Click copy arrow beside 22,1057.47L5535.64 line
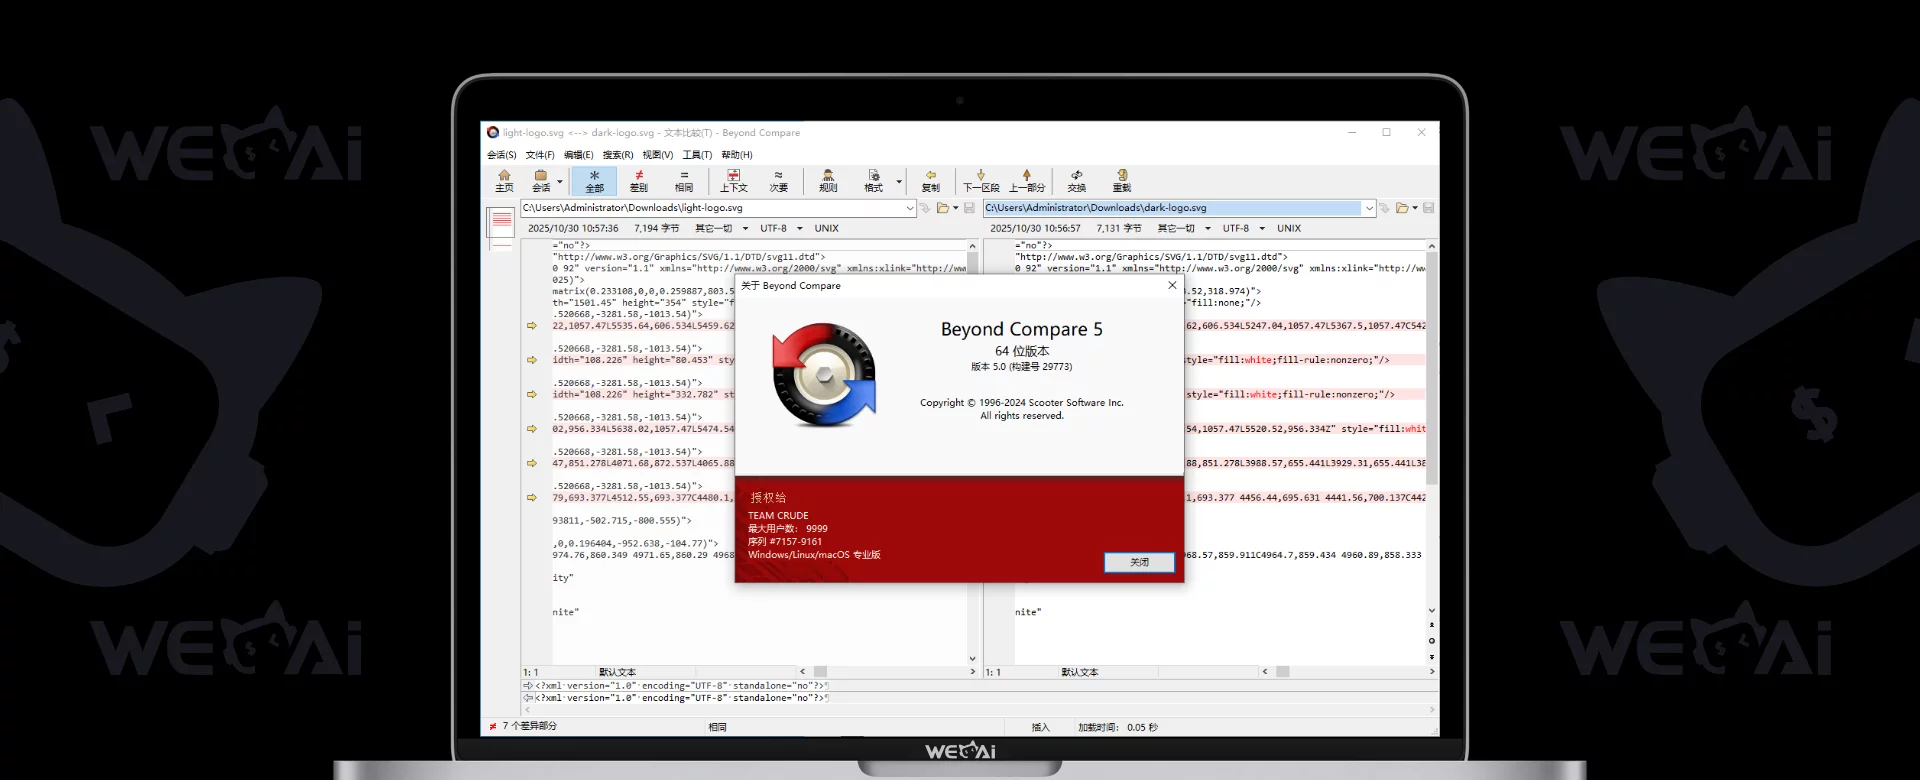1920x780 pixels. point(531,326)
